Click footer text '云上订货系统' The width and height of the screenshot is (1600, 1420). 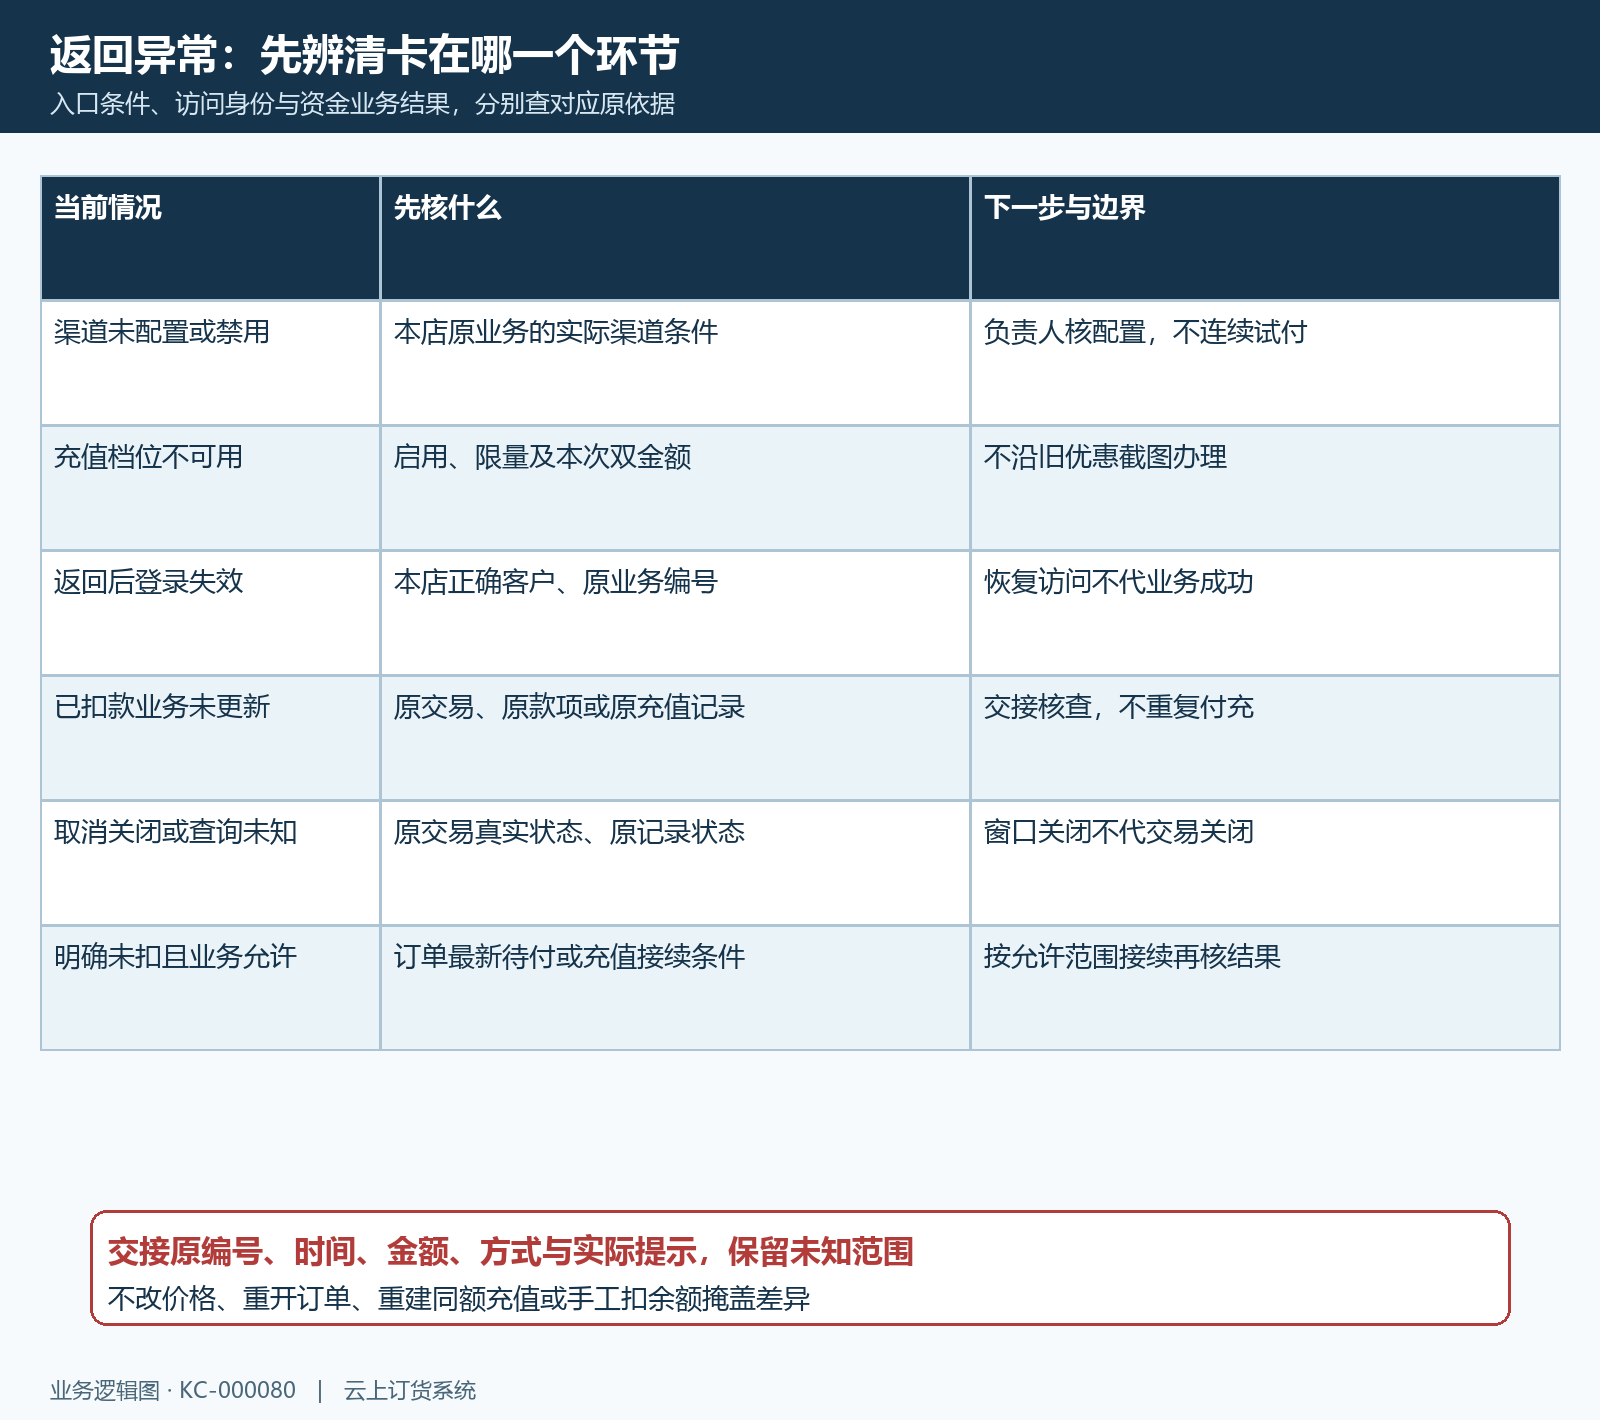410,1391
